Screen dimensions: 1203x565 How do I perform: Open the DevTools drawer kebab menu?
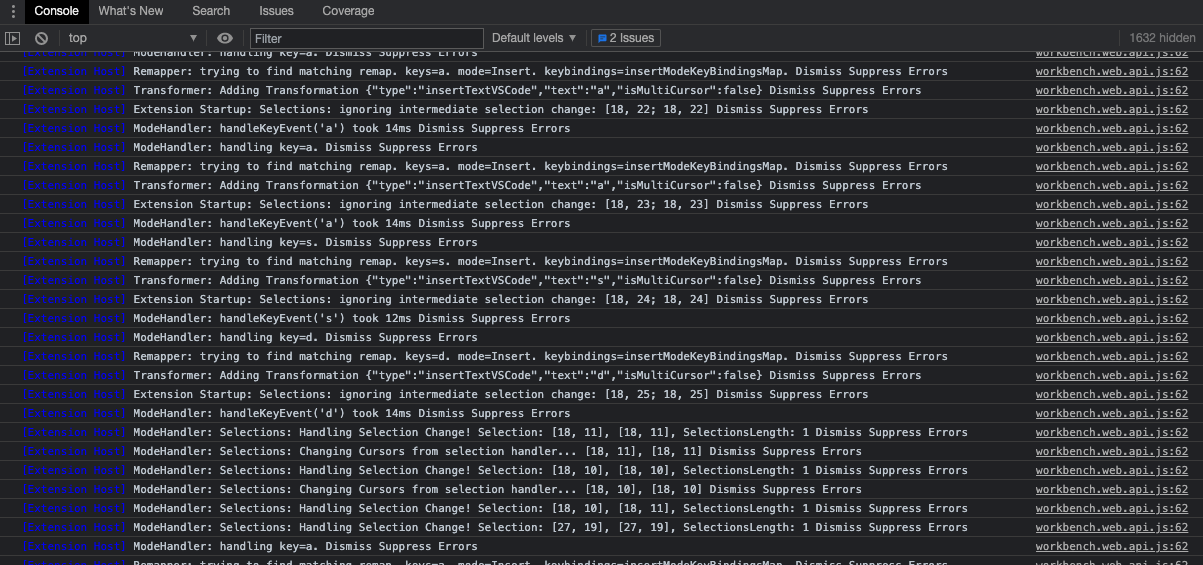click(12, 11)
